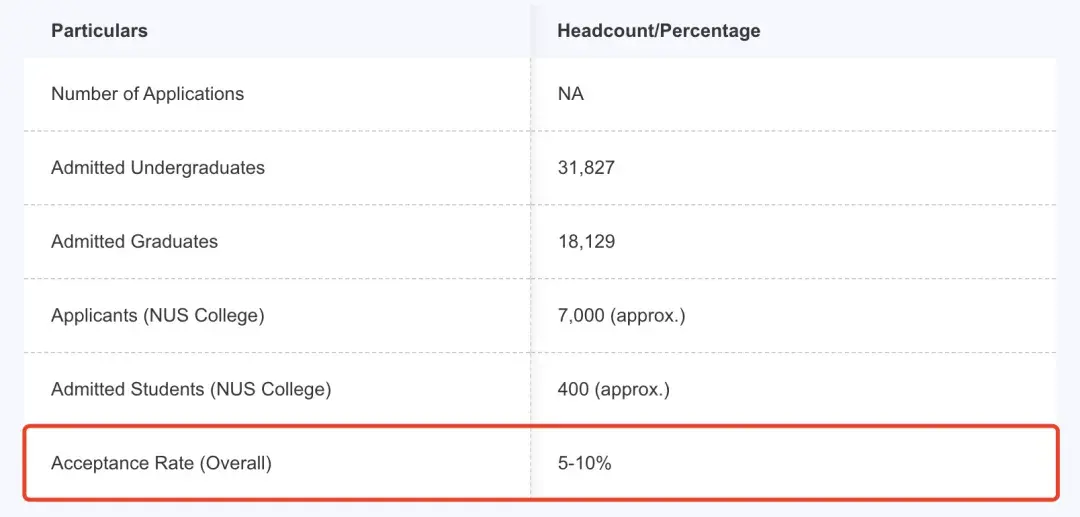Select the Admitted Undergraduates row label
This screenshot has height=517, width=1080.
click(157, 168)
